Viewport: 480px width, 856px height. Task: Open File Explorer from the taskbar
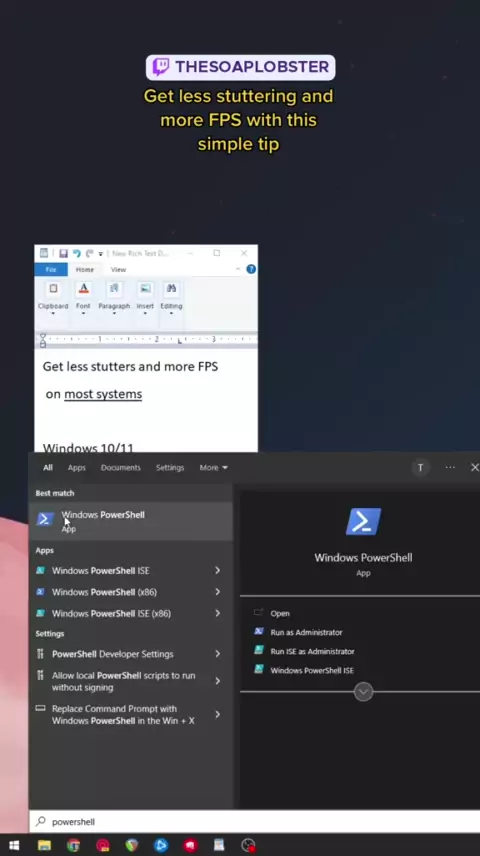[44, 845]
